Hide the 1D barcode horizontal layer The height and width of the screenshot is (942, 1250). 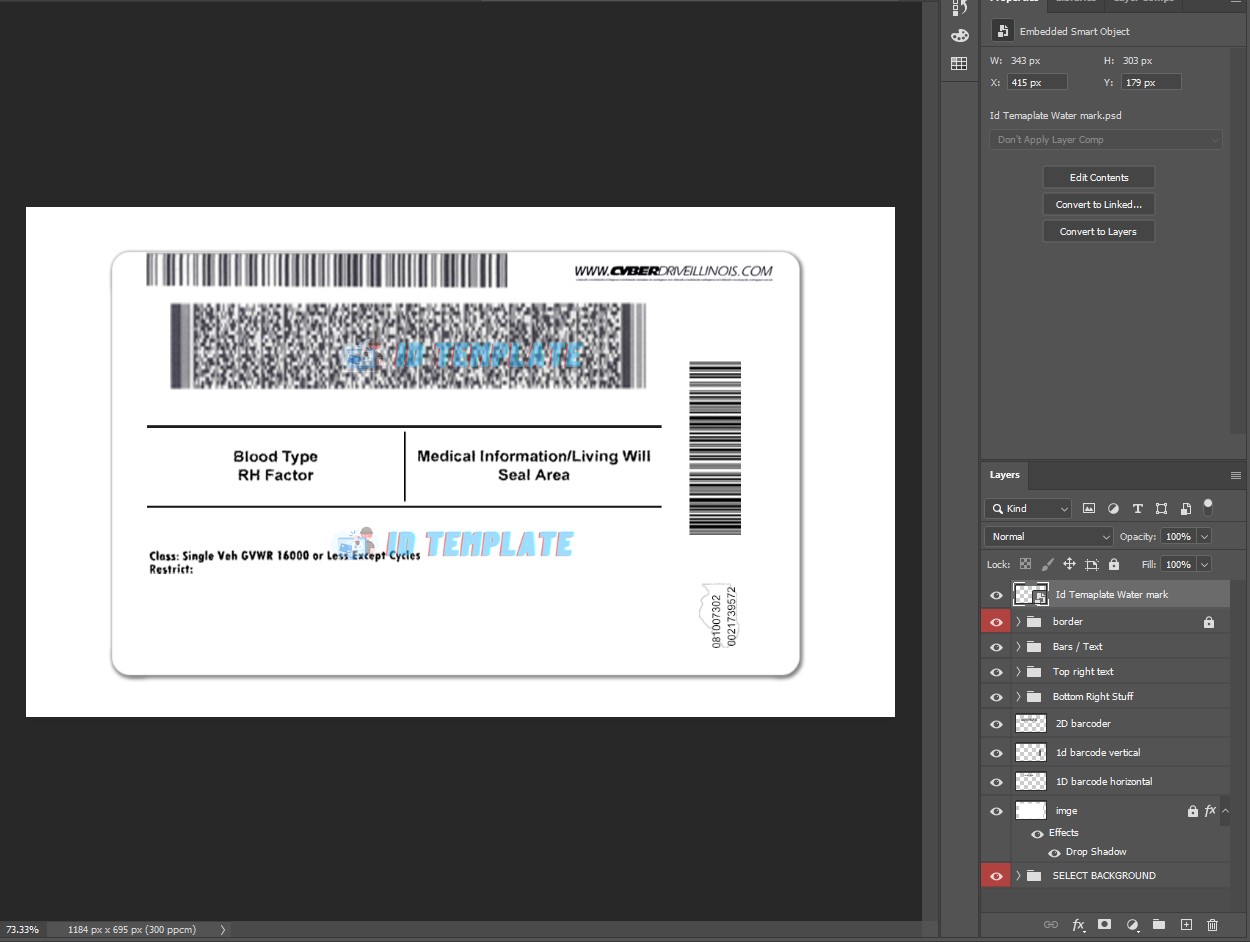[x=996, y=782]
